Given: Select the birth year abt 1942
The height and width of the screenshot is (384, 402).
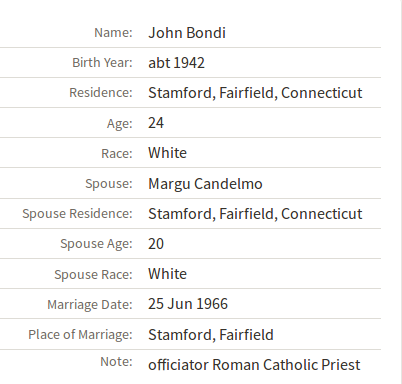Looking at the screenshot, I should click(176, 63).
